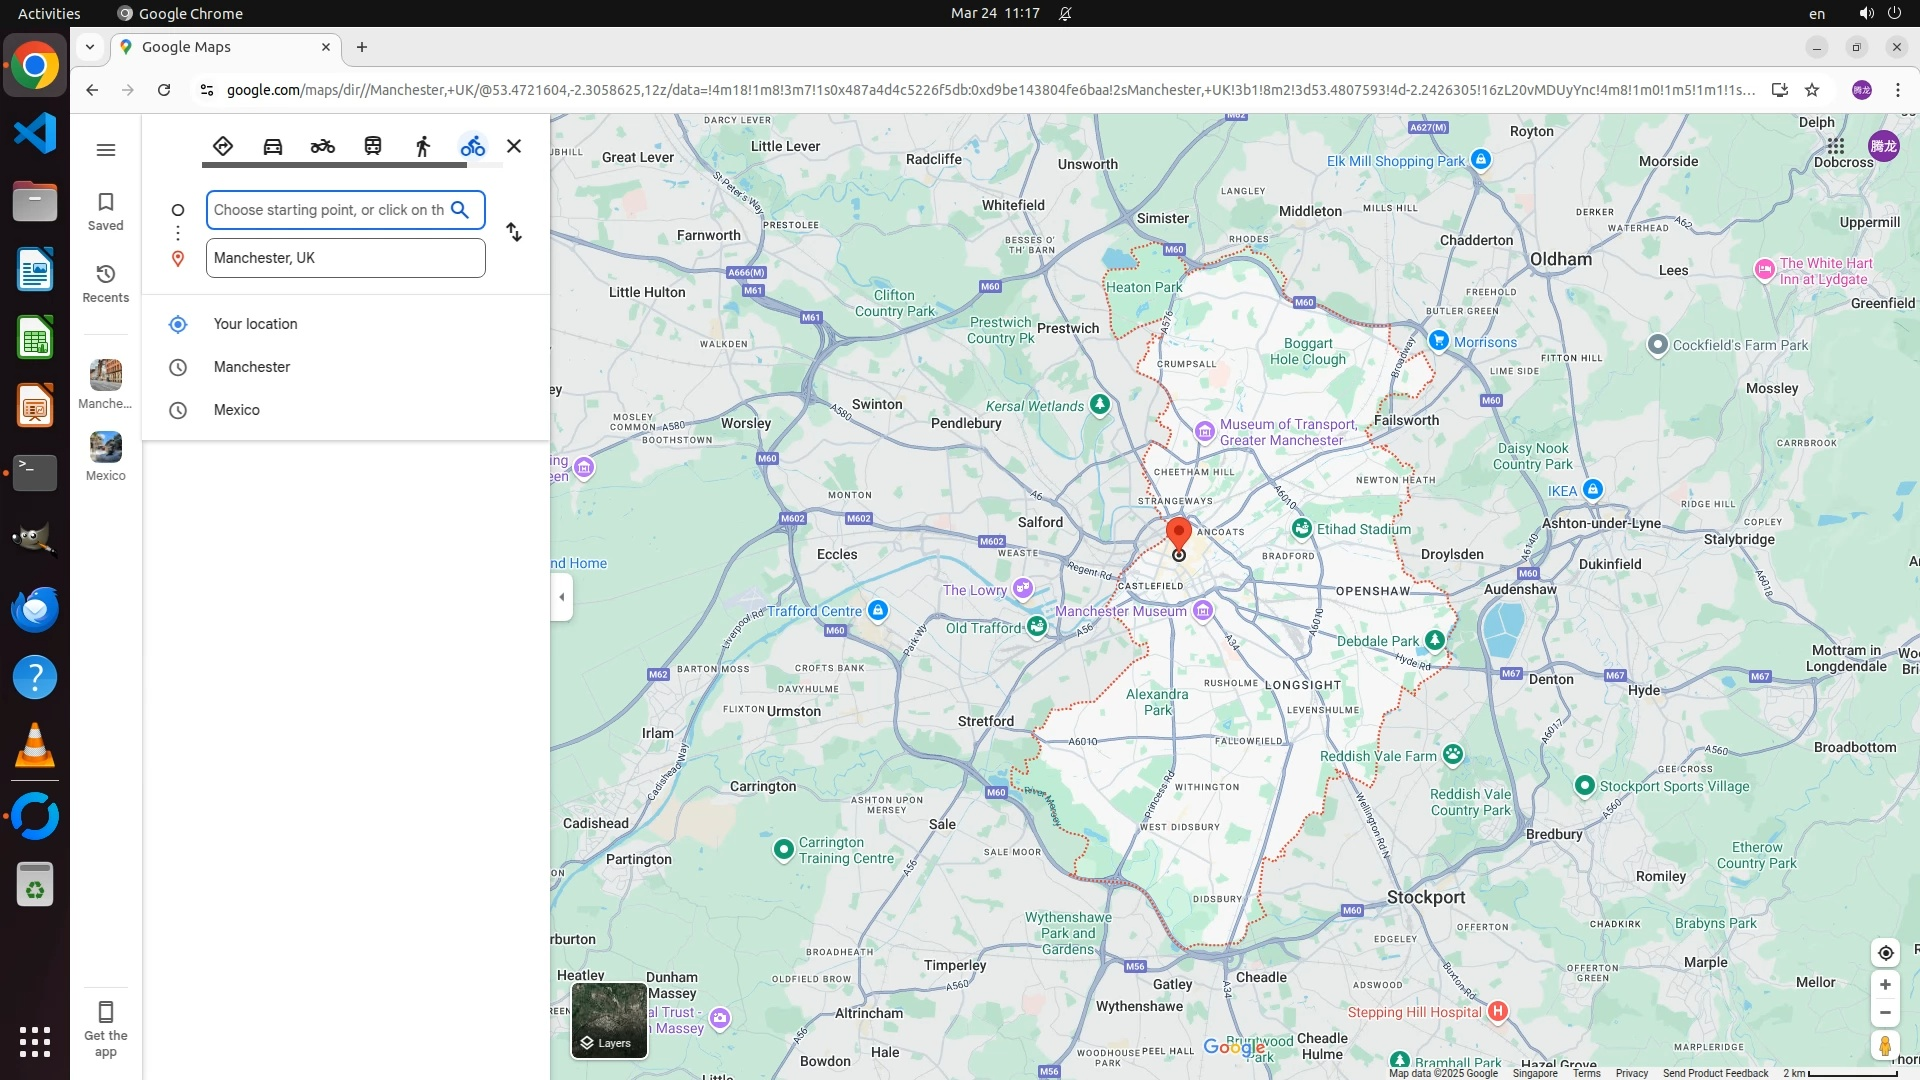The width and height of the screenshot is (1920, 1080).
Task: Close the directions panel
Action: click(514, 146)
